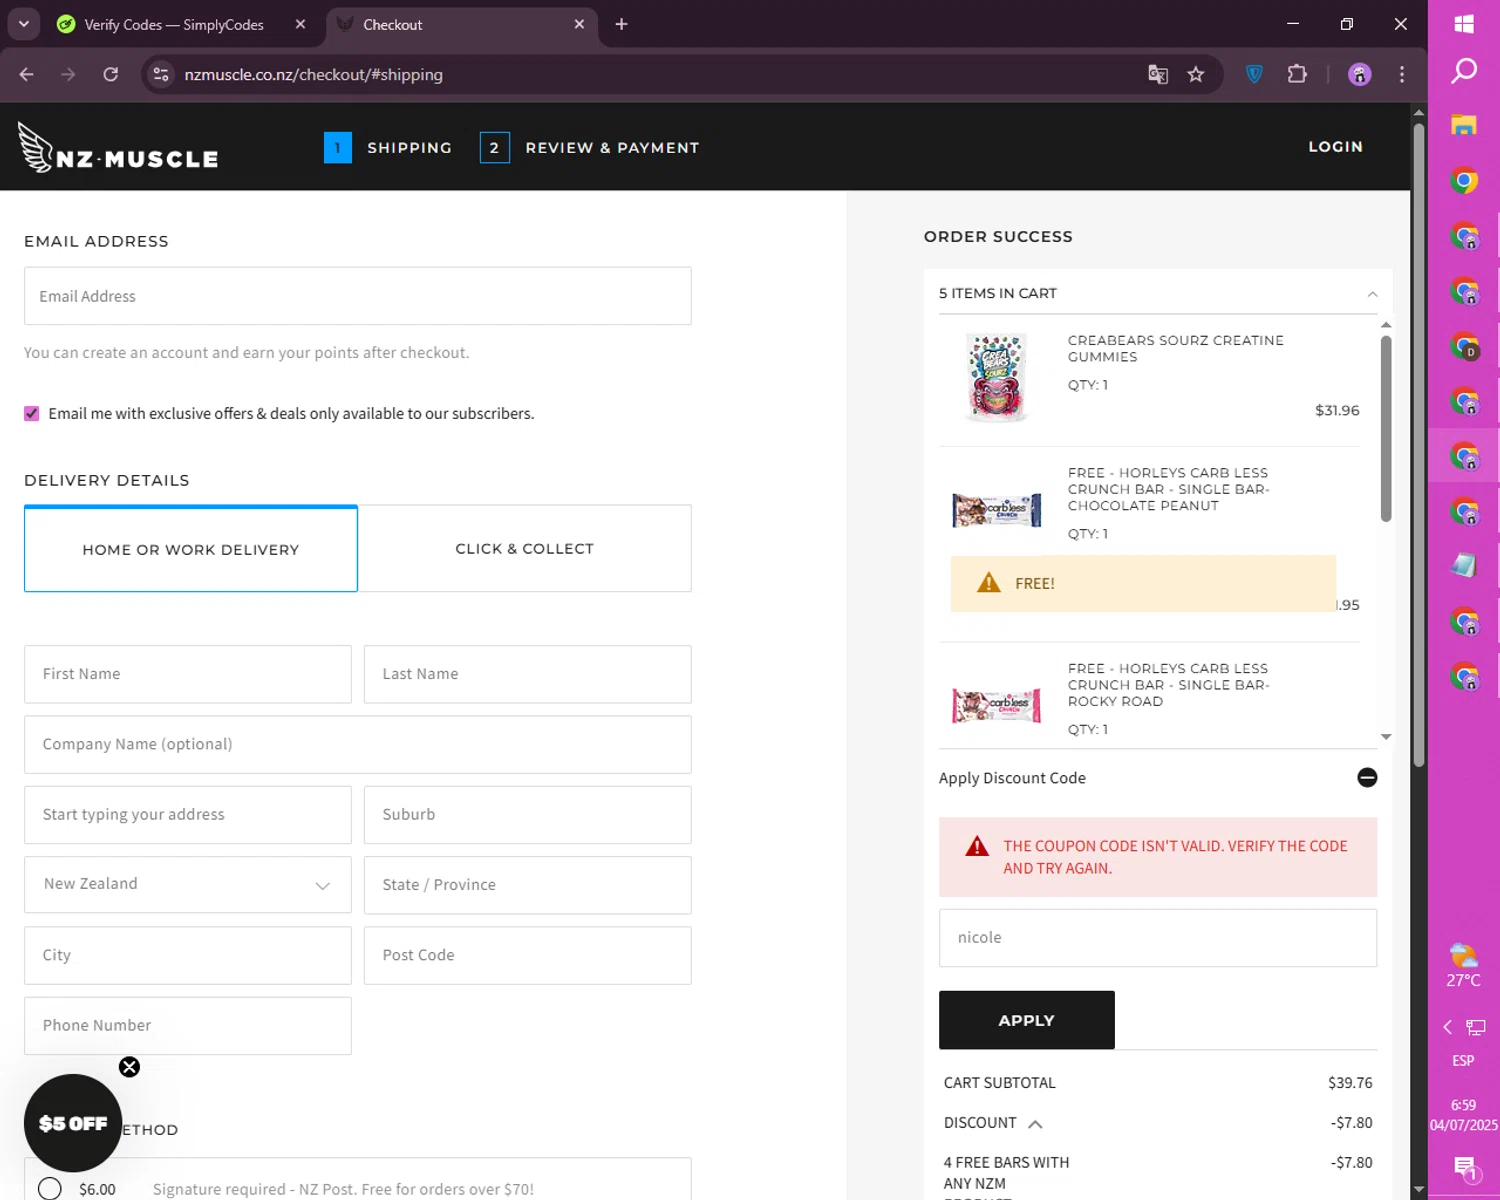Click the browser back arrow

click(27, 75)
